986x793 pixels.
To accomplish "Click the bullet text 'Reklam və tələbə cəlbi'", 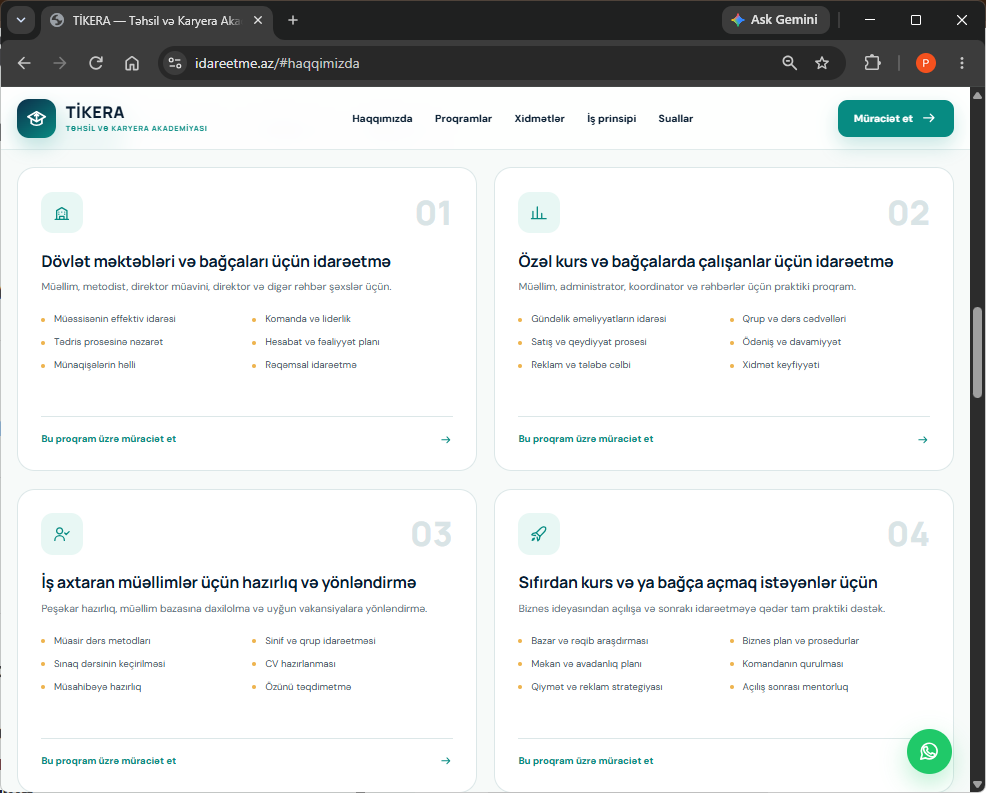I will [580, 365].
